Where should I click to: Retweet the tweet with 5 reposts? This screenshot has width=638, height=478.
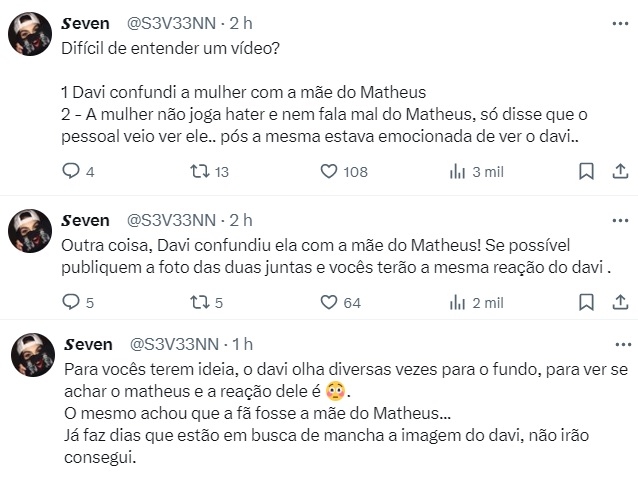coord(199,302)
